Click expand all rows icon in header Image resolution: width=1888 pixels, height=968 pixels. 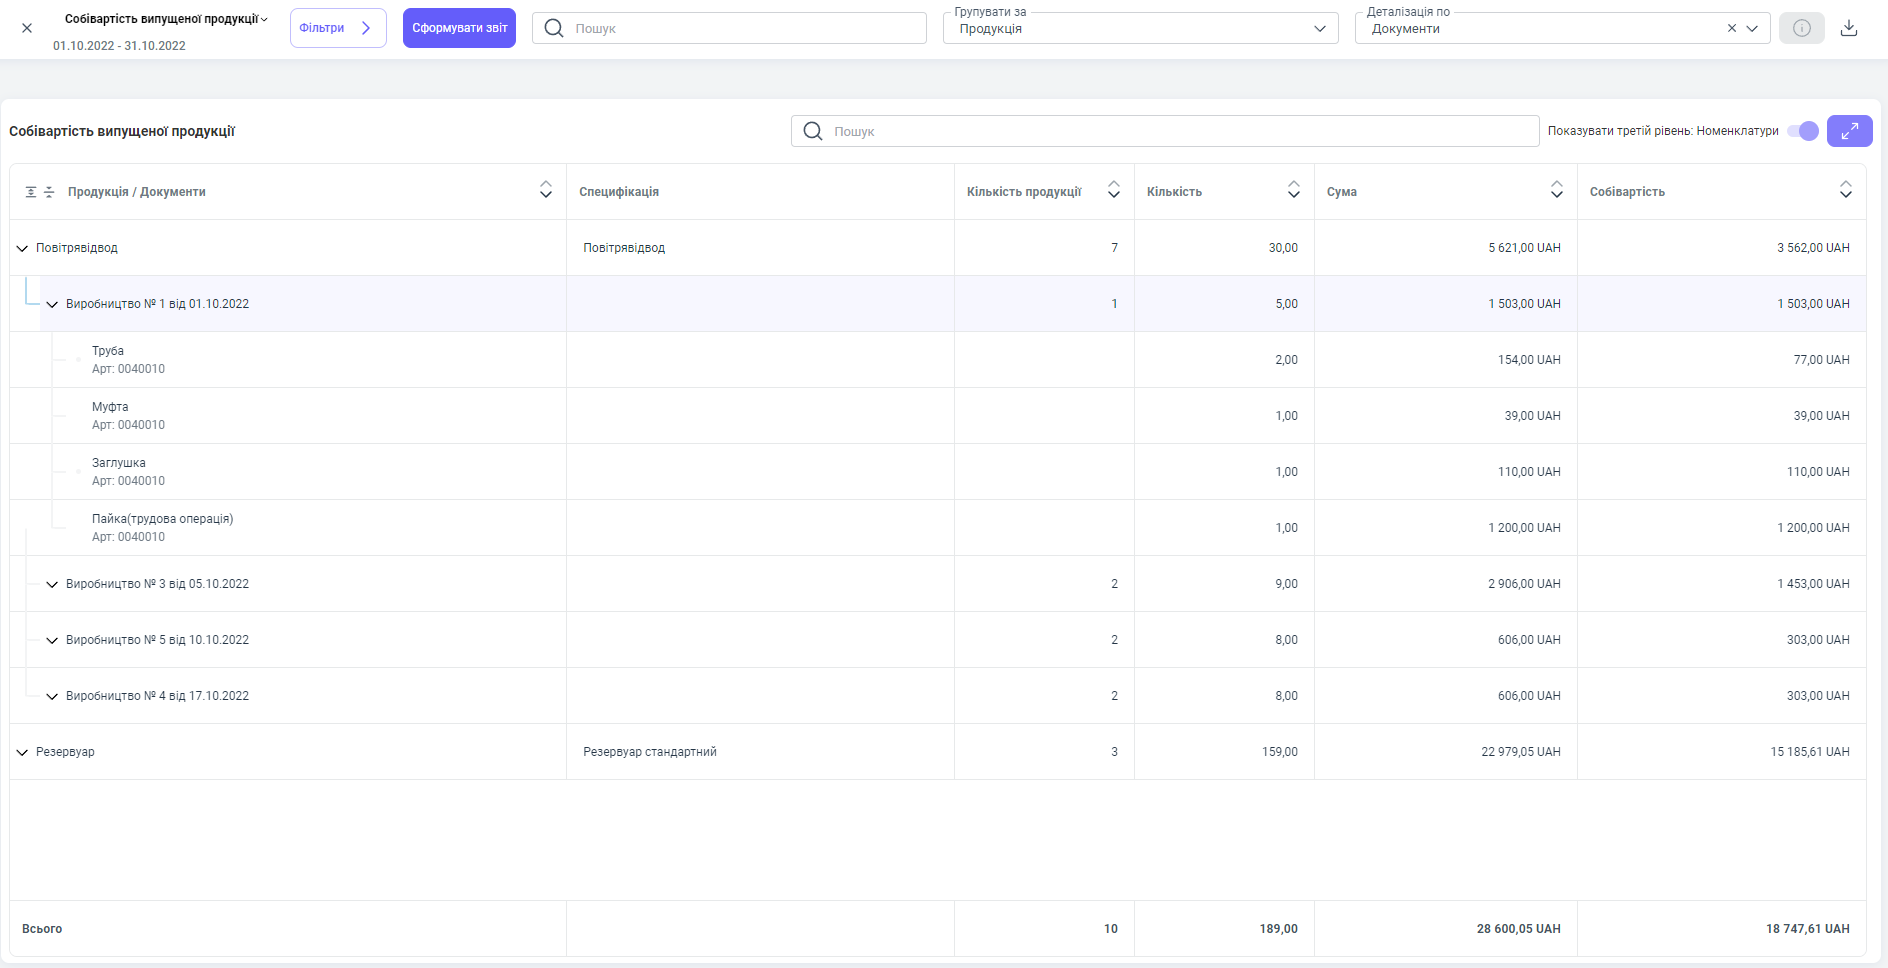pos(31,192)
